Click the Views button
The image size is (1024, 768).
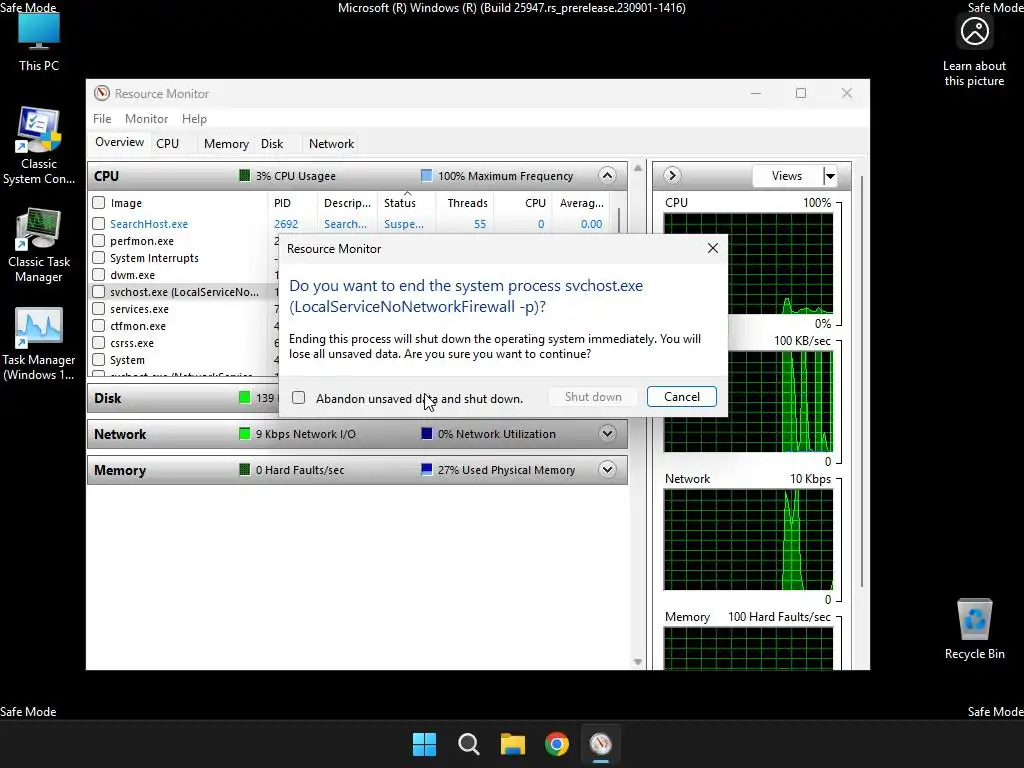[787, 176]
